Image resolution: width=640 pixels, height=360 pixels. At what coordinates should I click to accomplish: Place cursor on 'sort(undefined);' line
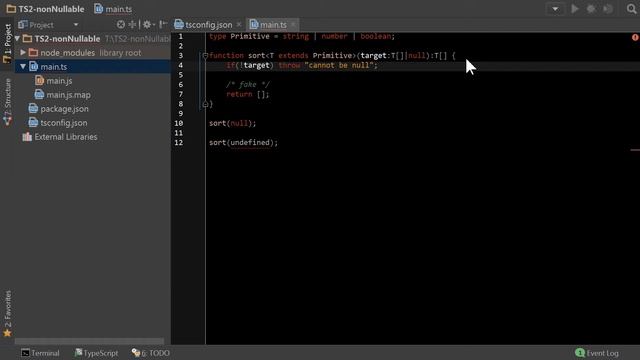tap(243, 142)
